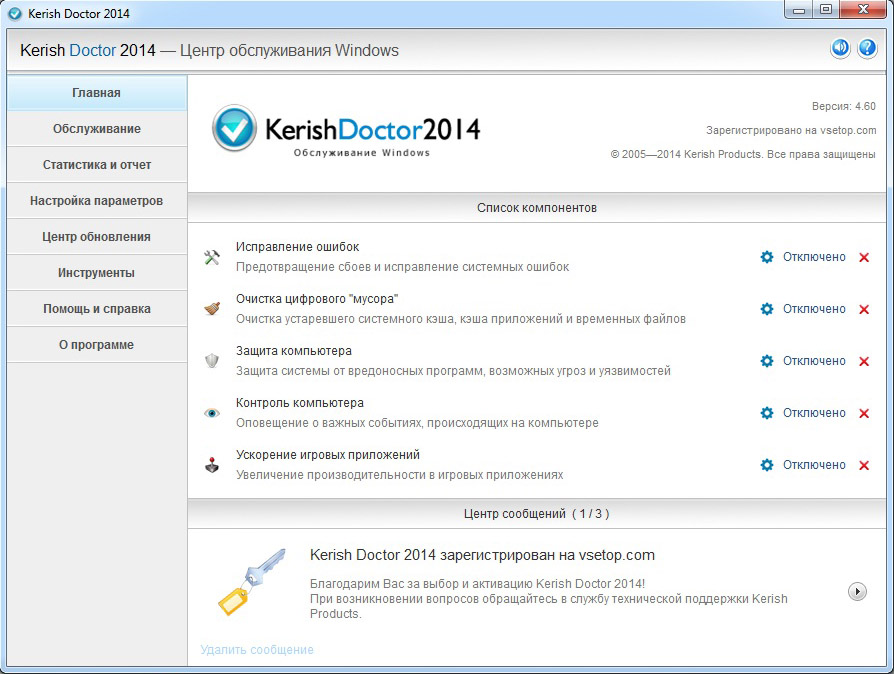Viewport: 894px width, 674px height.
Task: Open gear settings for Защита компьютера
Action: (767, 361)
